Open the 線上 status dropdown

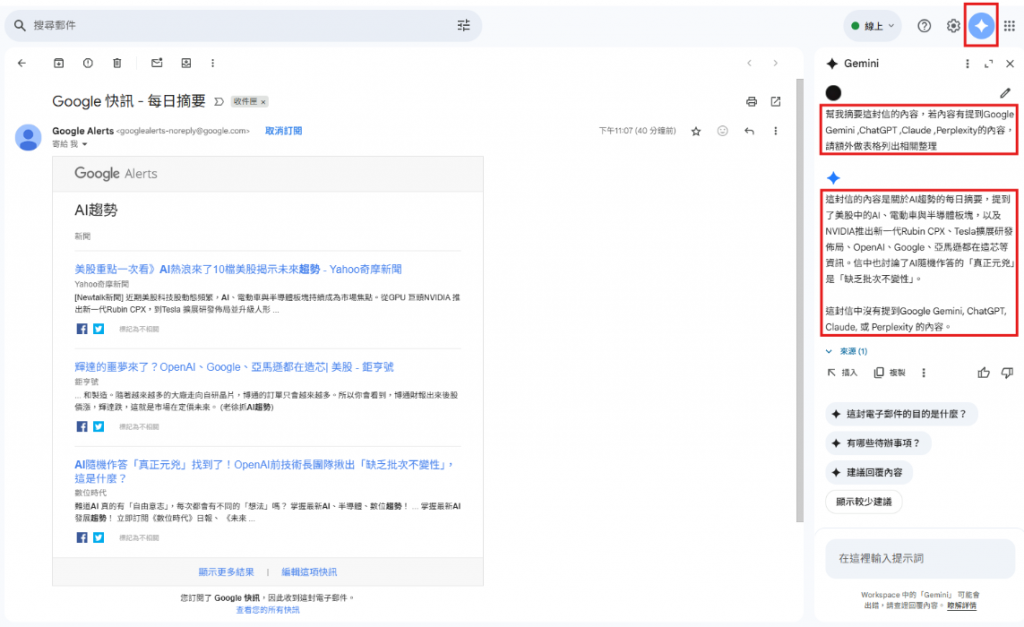pyautogui.click(x=872, y=26)
